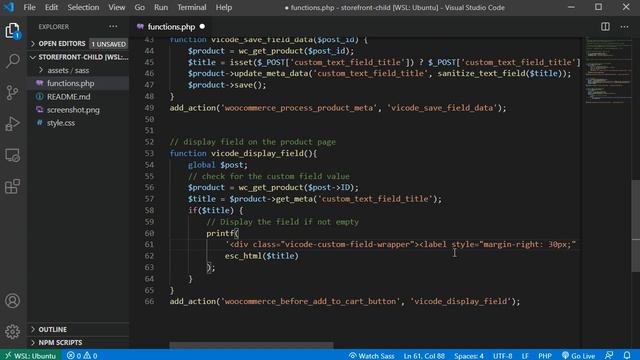Open the File menu

[29, 7]
